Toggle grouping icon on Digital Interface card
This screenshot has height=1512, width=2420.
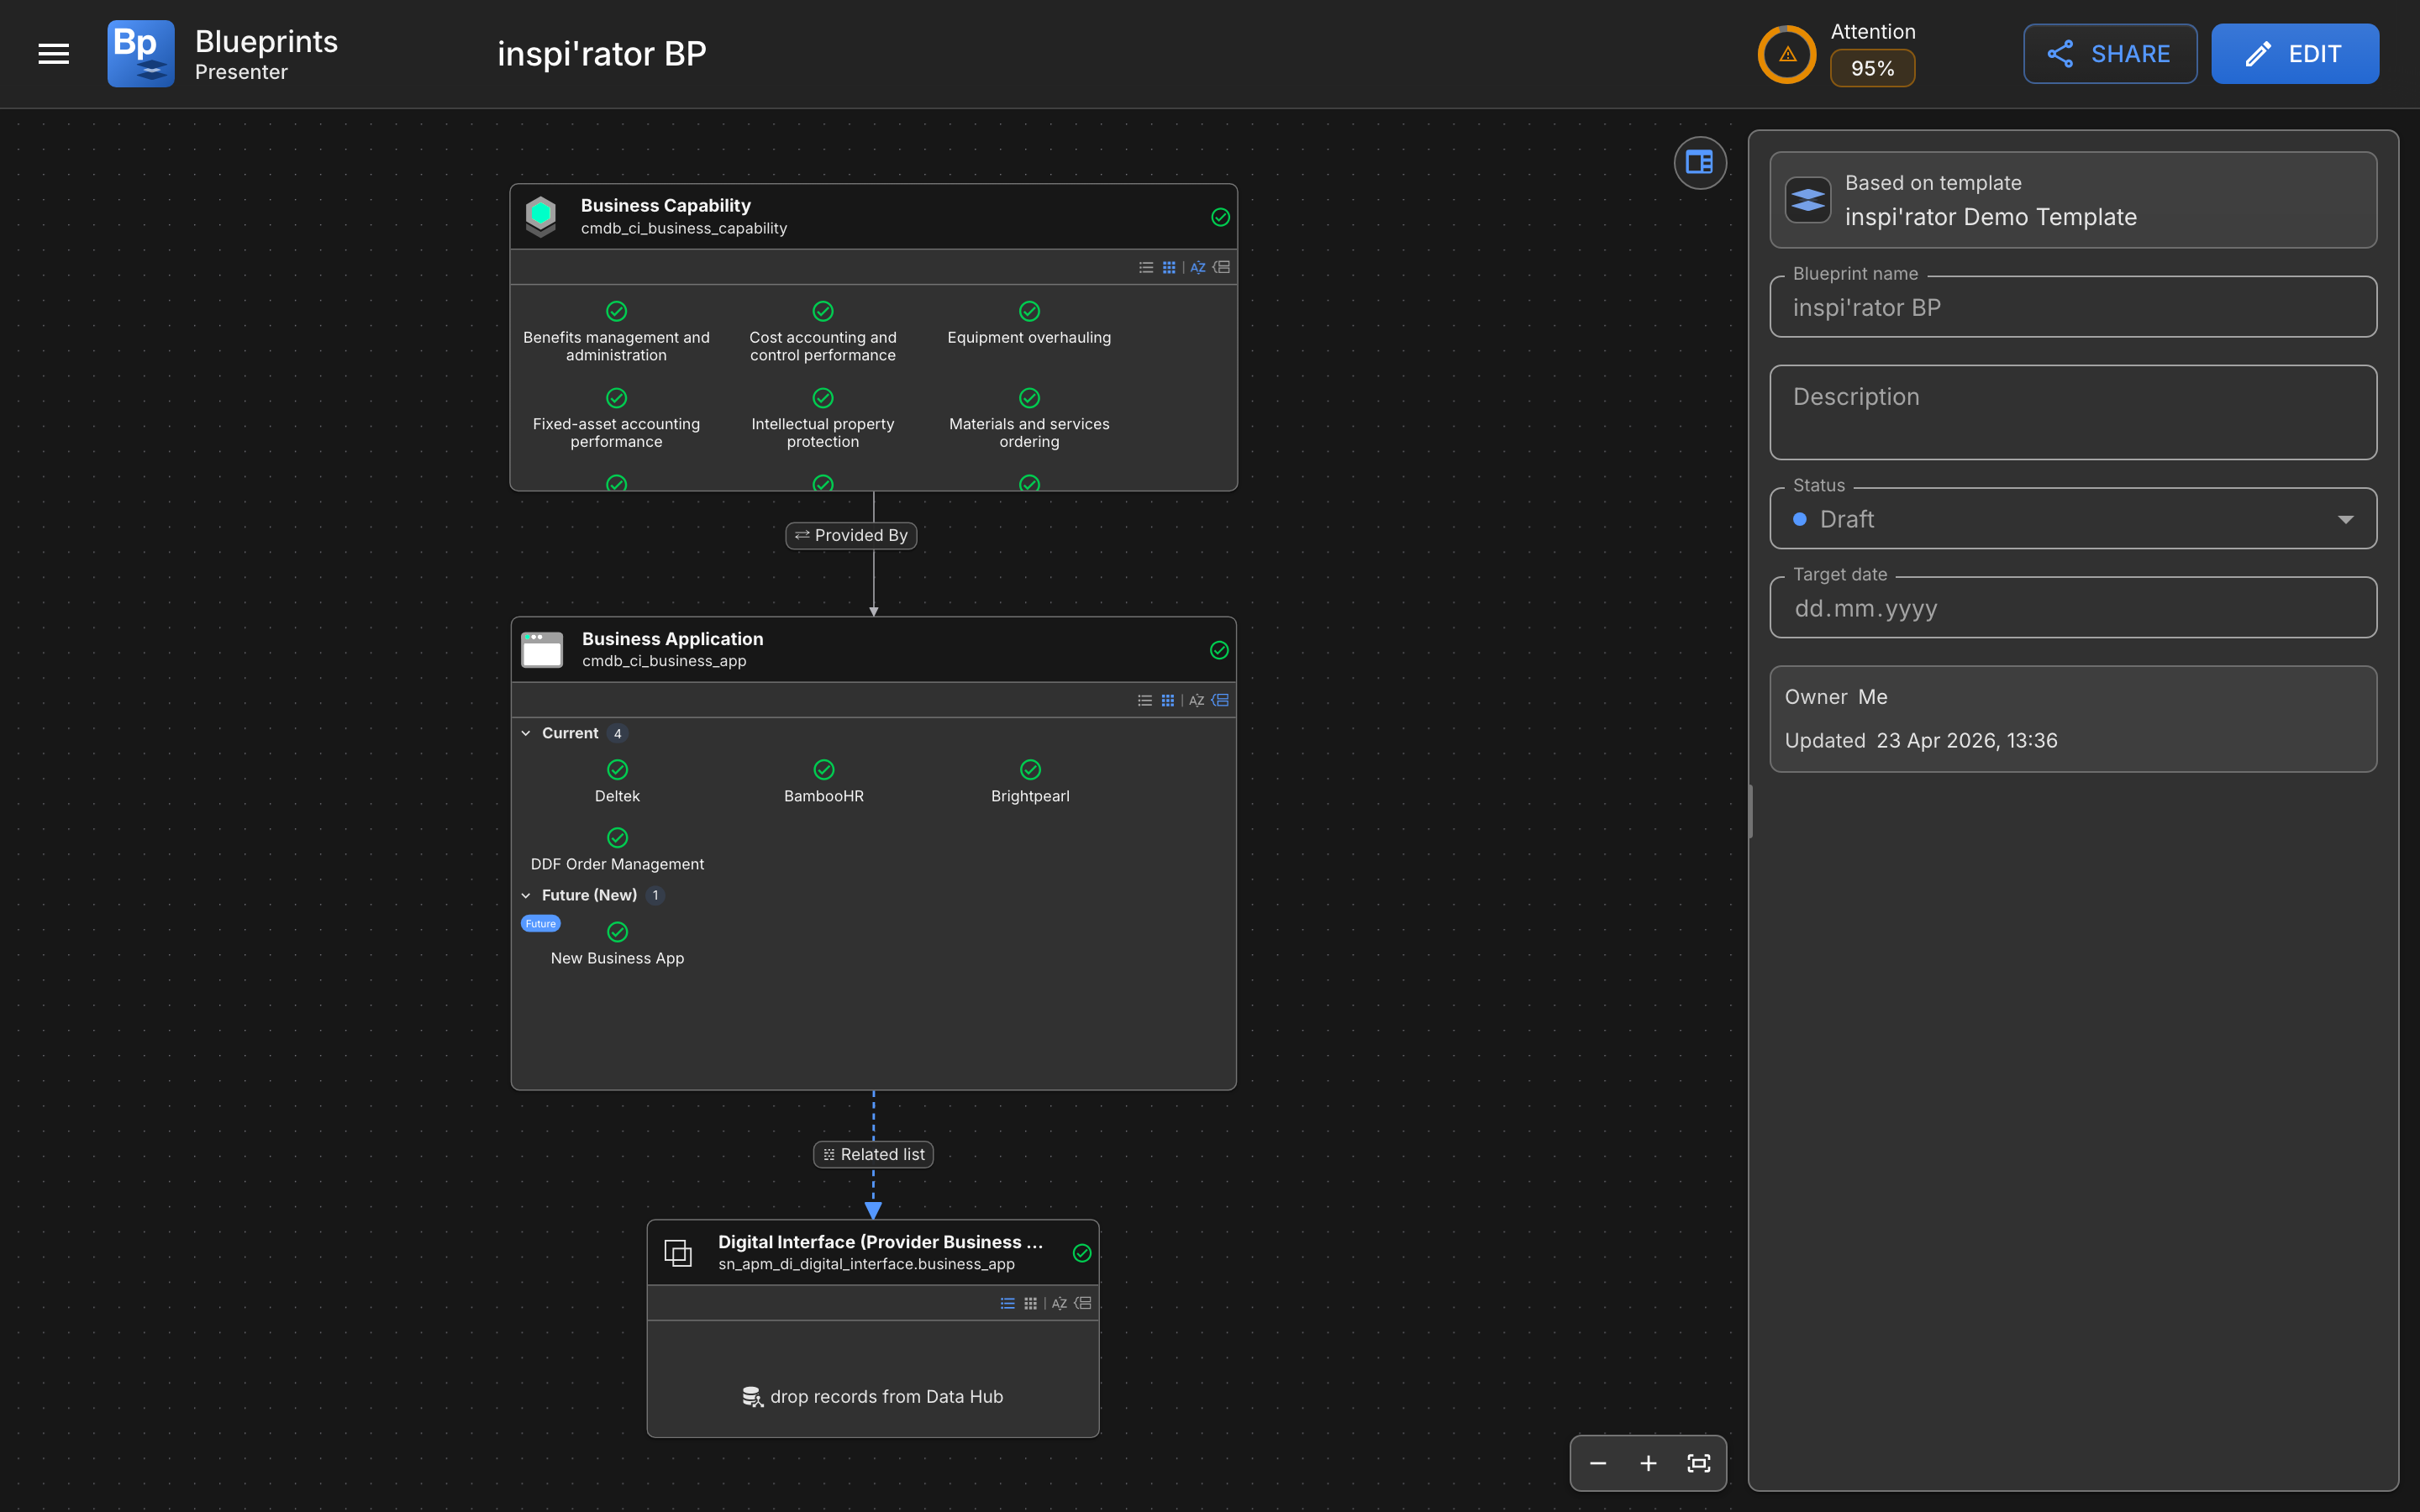pyautogui.click(x=1083, y=1303)
